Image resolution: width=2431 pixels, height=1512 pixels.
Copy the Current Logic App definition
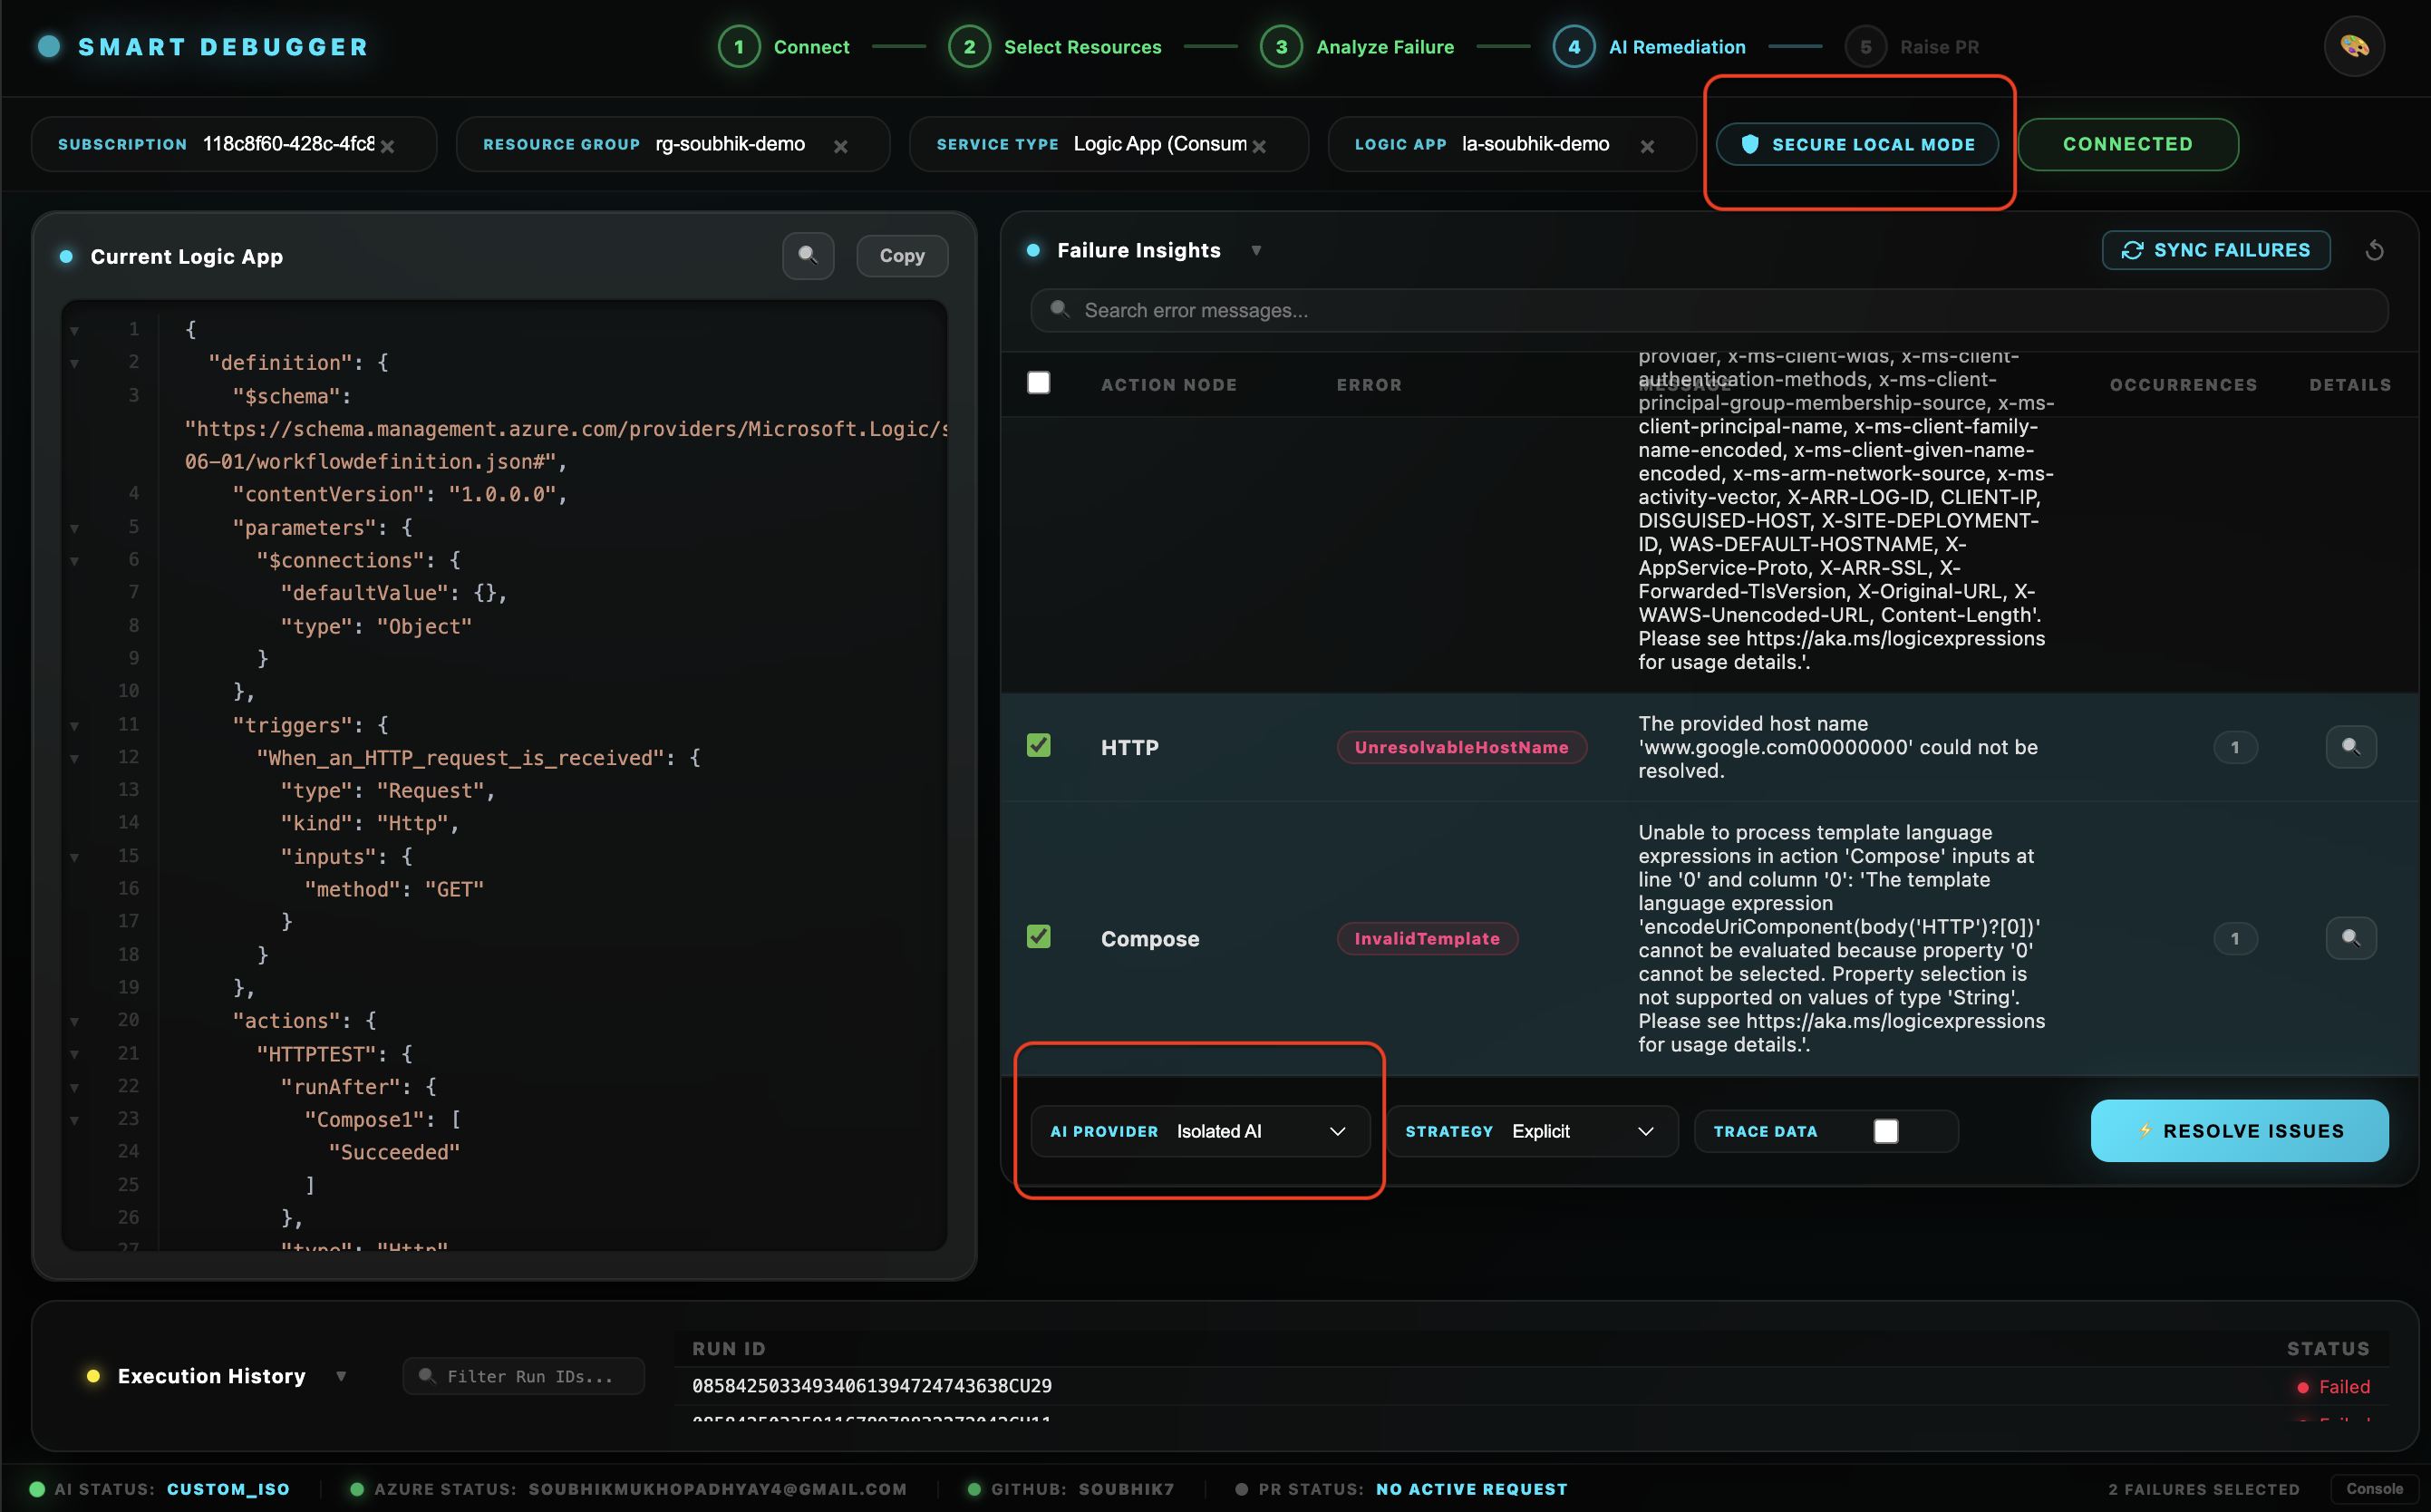pos(902,256)
